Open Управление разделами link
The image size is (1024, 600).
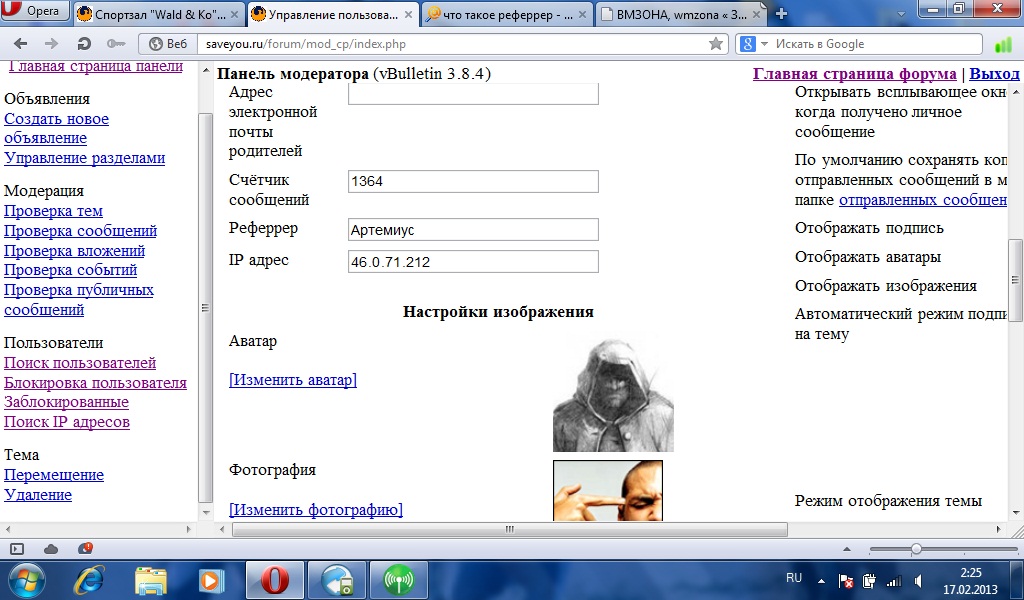[84, 158]
